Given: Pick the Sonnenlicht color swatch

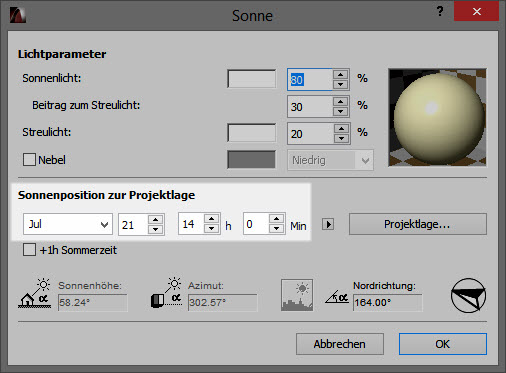Looking at the screenshot, I should pyautogui.click(x=252, y=79).
